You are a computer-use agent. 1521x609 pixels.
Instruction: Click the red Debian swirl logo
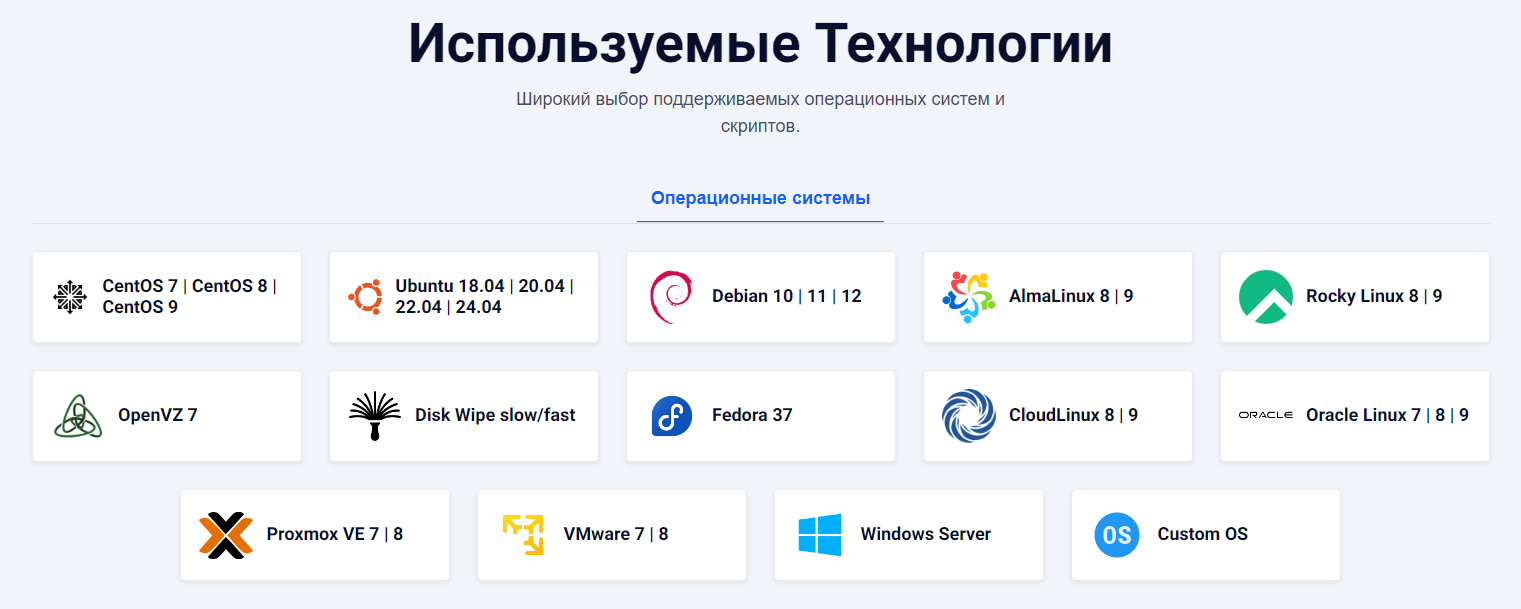670,297
